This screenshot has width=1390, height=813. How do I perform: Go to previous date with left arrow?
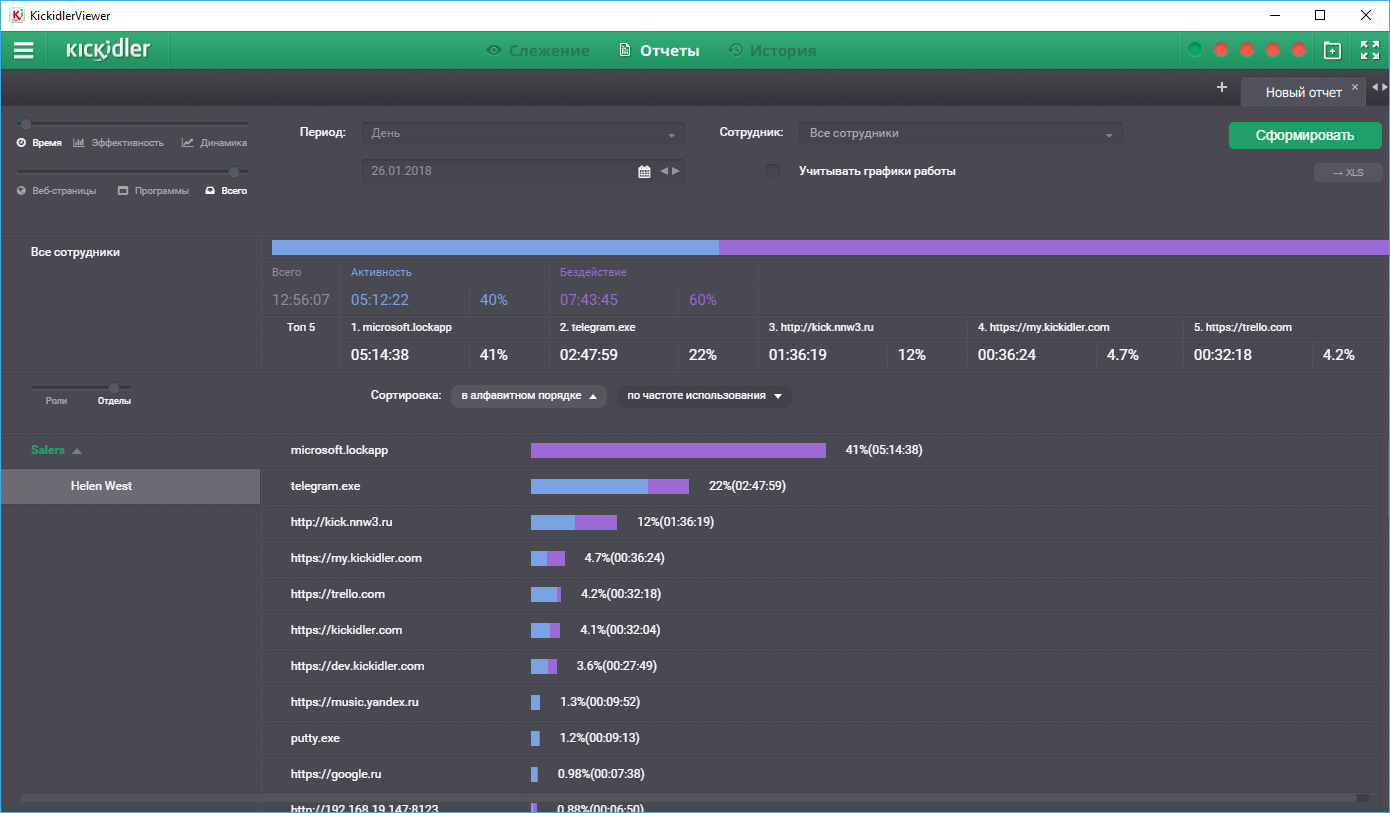pyautogui.click(x=664, y=171)
